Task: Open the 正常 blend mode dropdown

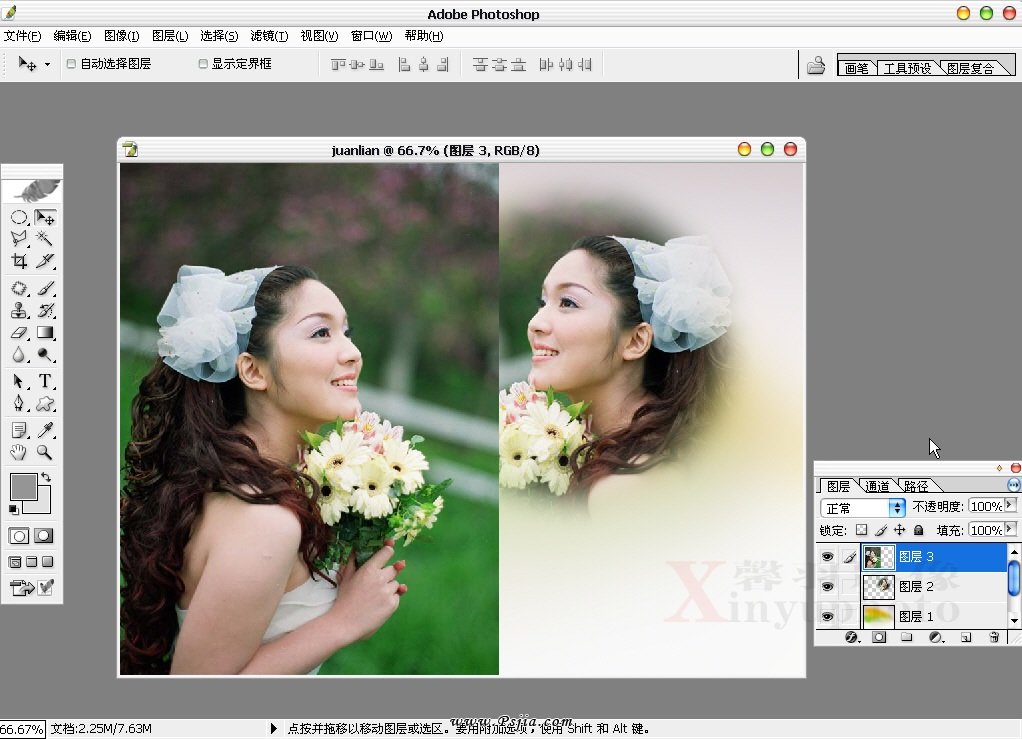Action: (x=896, y=508)
